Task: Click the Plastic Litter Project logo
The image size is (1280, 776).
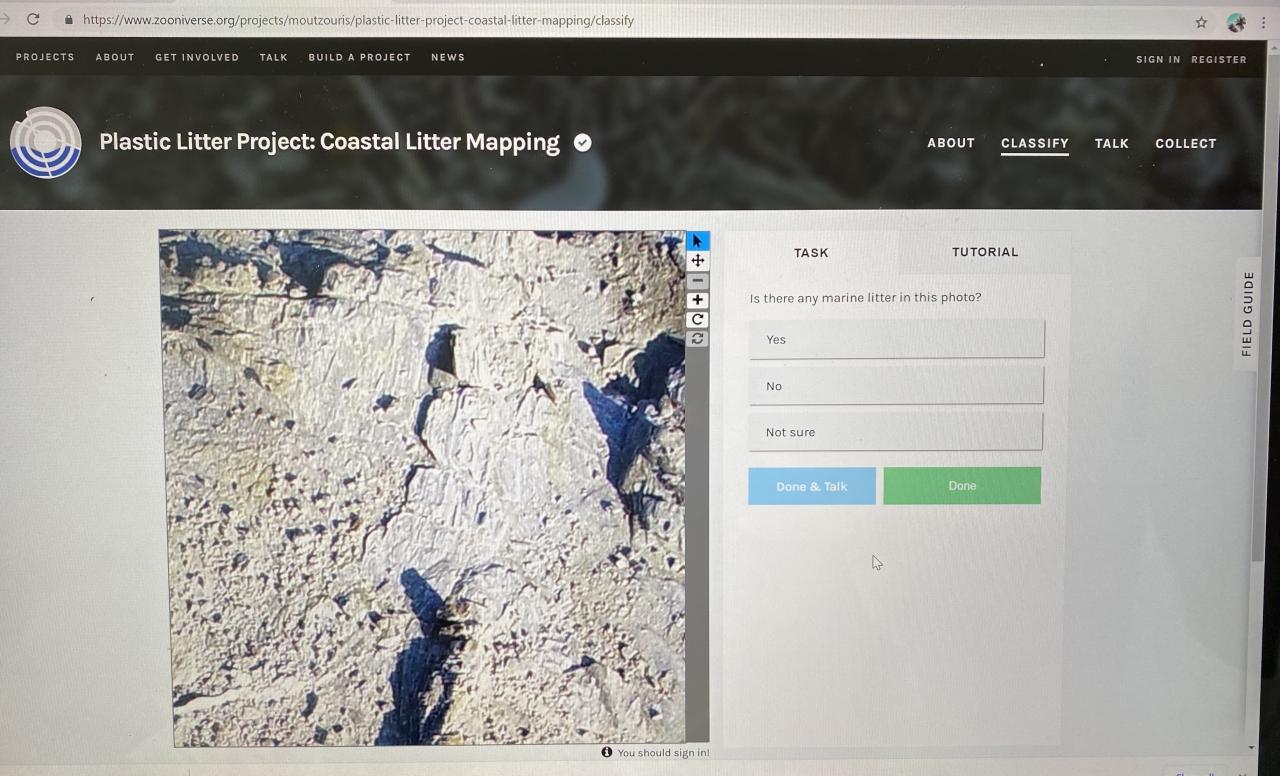Action: pyautogui.click(x=46, y=143)
